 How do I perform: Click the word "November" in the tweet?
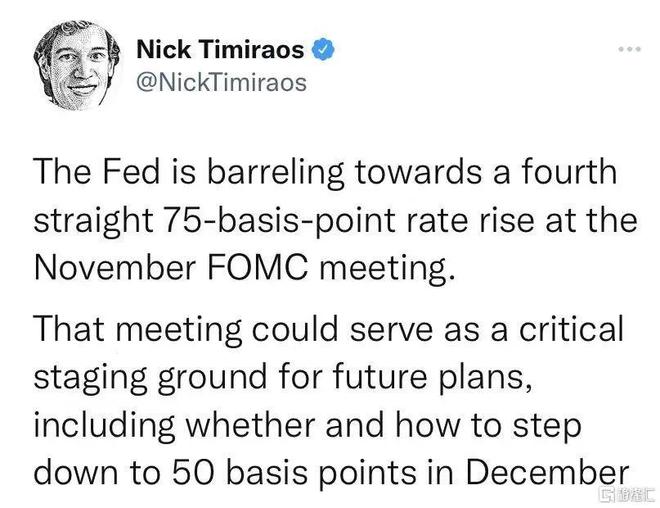coord(115,268)
